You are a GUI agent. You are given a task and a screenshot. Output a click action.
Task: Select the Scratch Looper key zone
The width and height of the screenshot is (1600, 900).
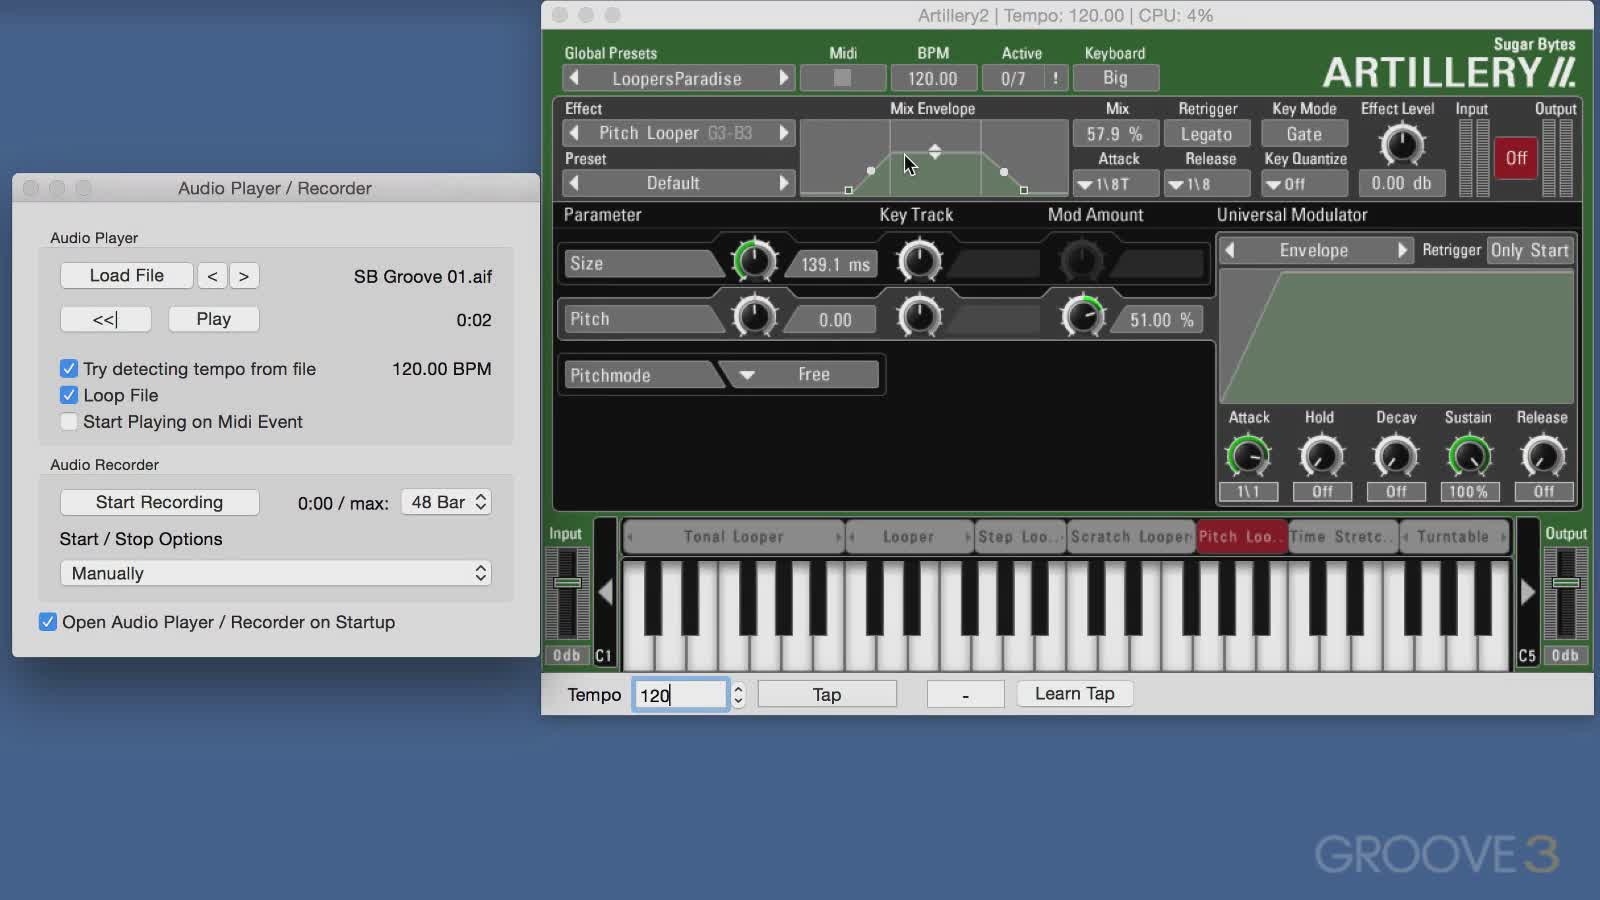tap(1131, 537)
